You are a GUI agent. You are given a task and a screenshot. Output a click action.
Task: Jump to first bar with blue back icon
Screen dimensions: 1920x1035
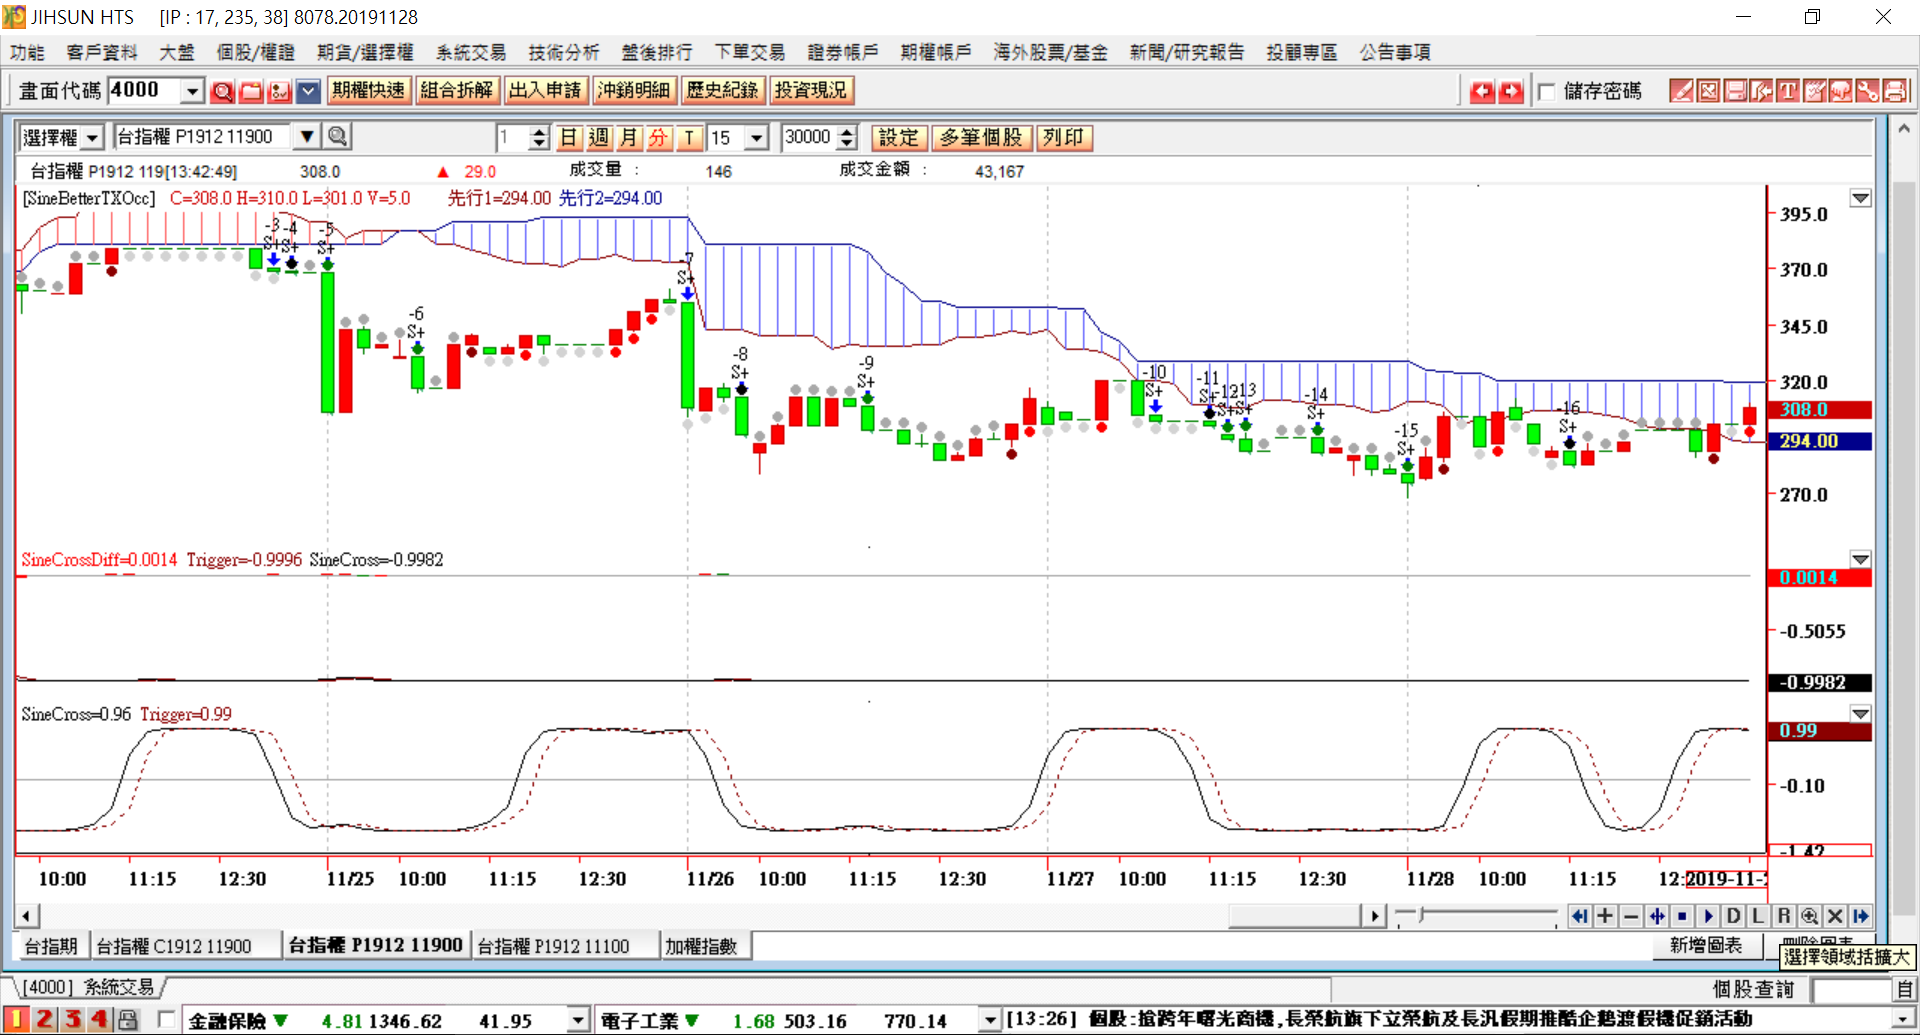pyautogui.click(x=1579, y=916)
